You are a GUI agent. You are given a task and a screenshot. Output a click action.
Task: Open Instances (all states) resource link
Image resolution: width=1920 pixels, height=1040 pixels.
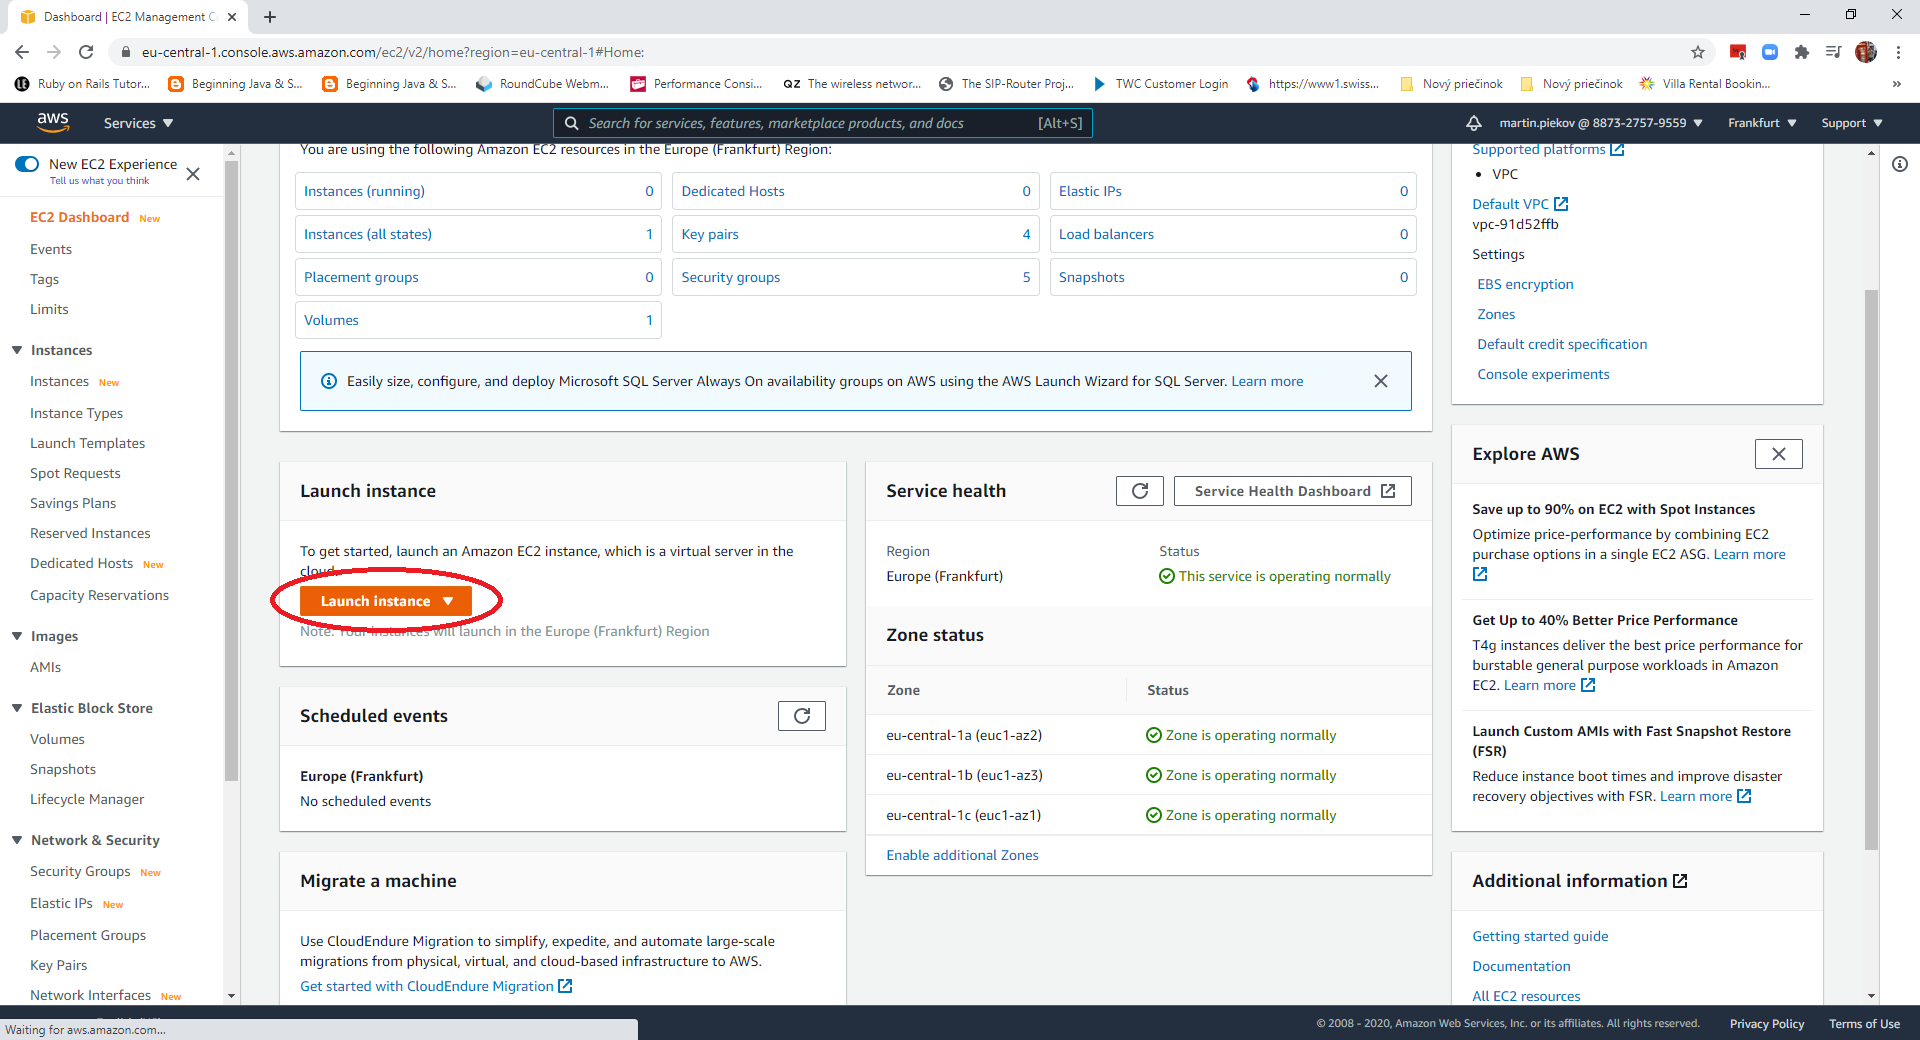point(367,234)
